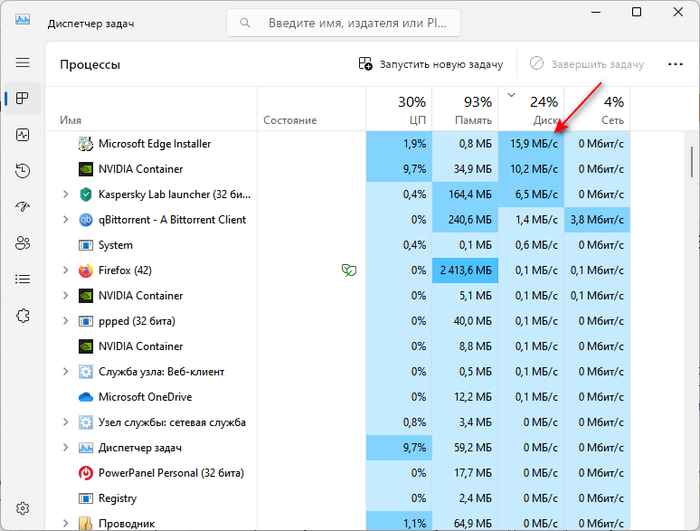Open Task Manager settings gear
Screen dimensions: 700x531
22,509
